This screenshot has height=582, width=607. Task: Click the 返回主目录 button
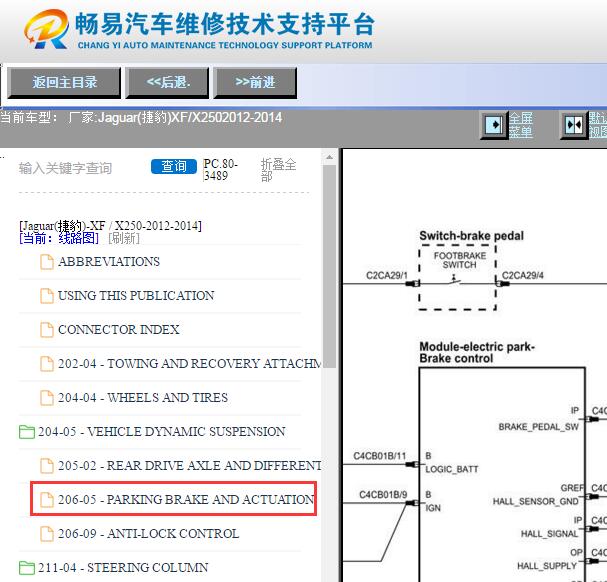point(64,82)
